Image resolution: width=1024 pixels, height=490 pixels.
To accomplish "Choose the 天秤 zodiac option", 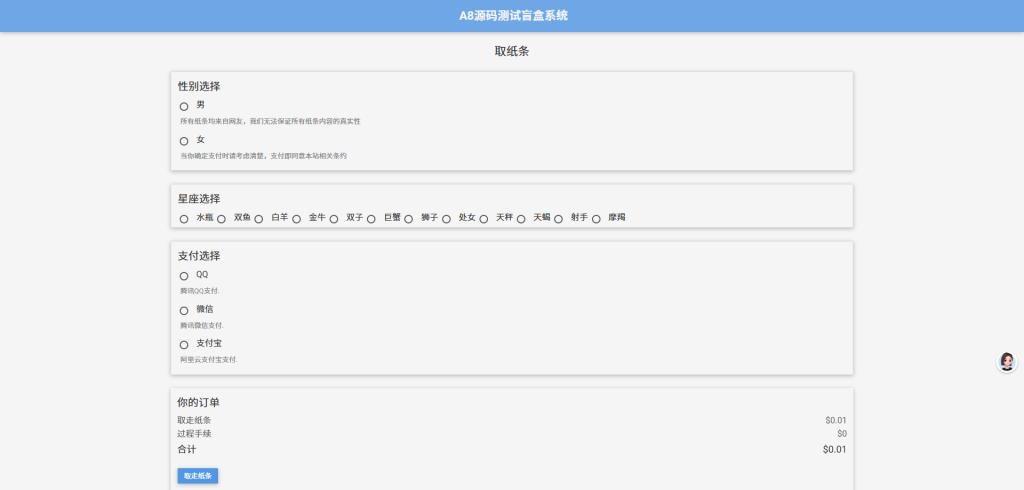I will 484,219.
